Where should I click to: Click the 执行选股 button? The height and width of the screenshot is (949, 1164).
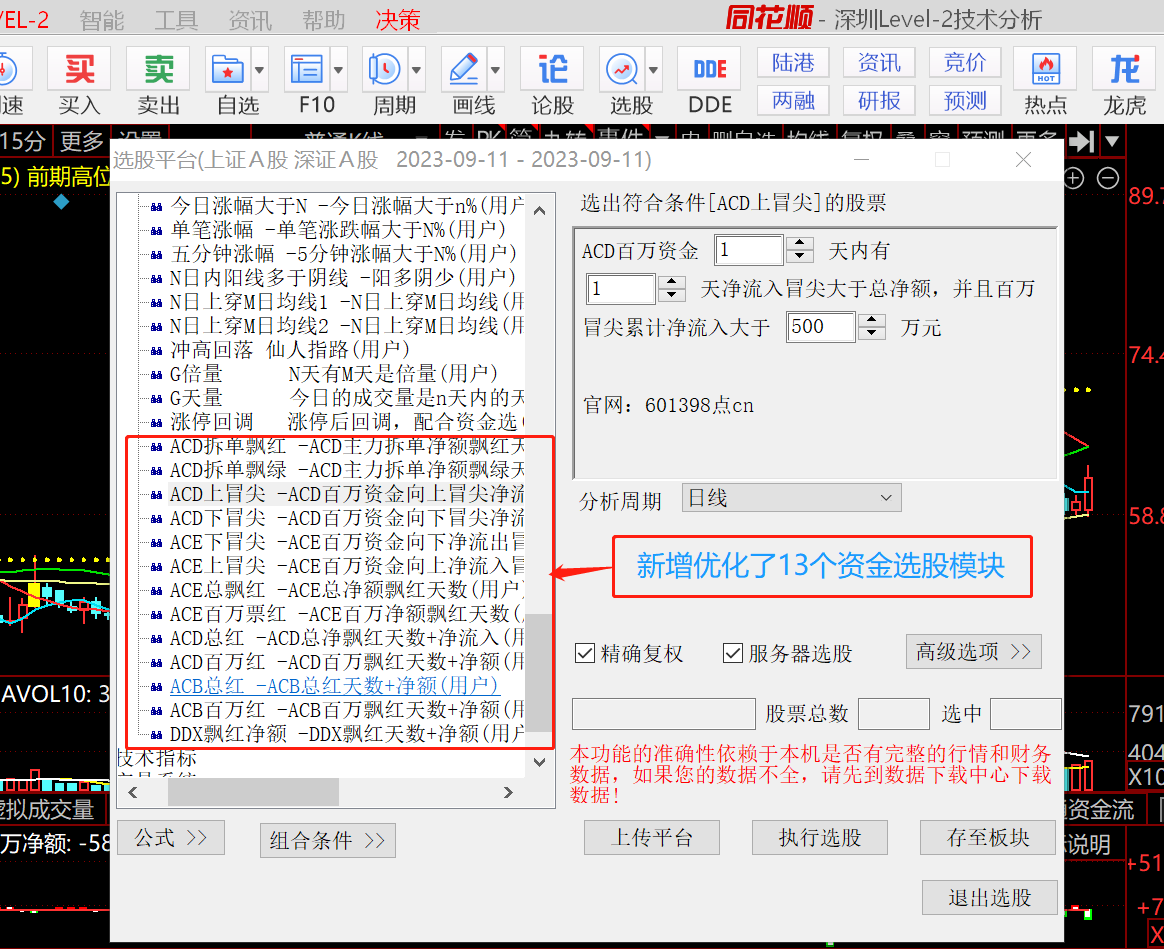[x=820, y=838]
